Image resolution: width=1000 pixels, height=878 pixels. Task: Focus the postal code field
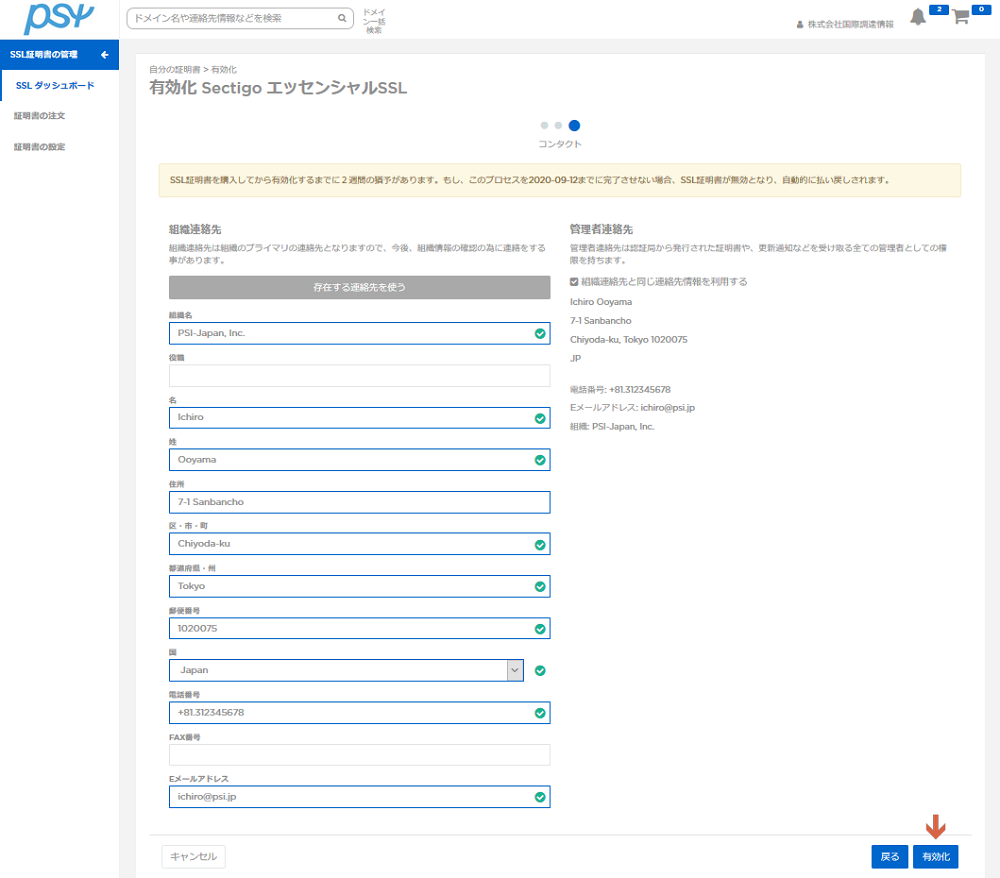point(360,628)
